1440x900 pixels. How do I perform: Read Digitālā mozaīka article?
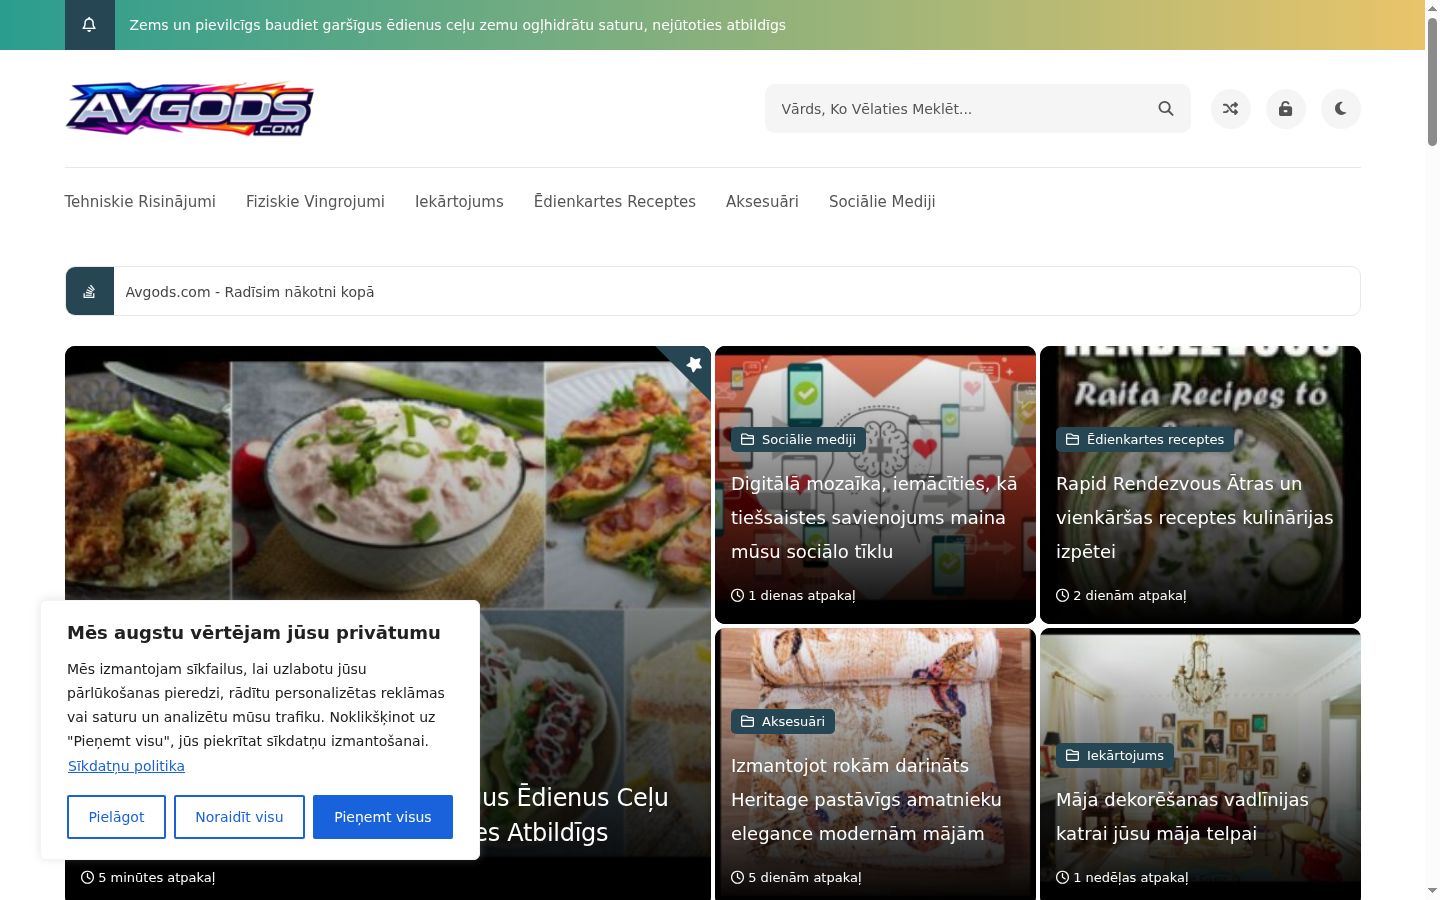(x=874, y=517)
